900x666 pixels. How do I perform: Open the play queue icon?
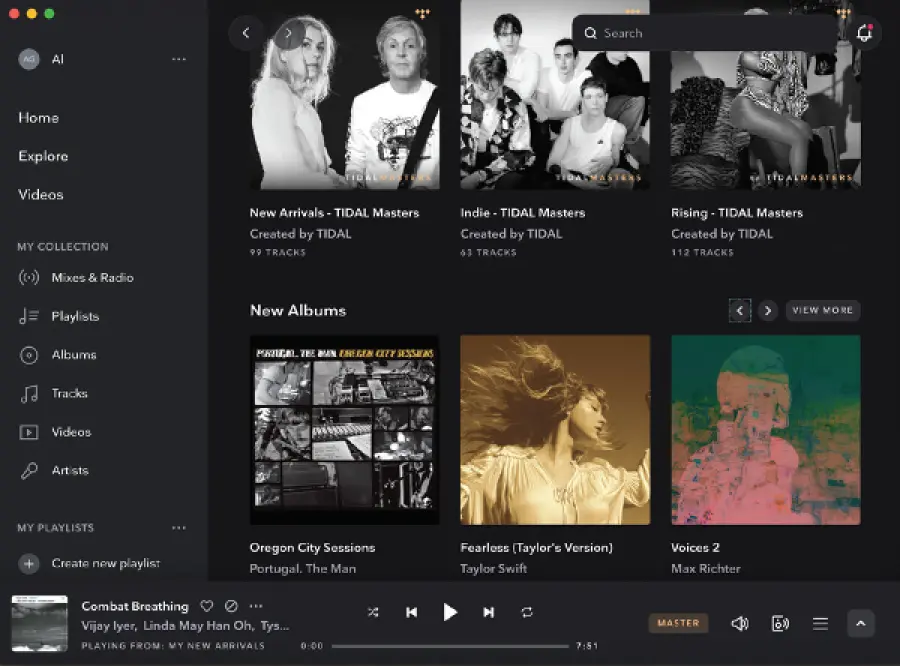[x=820, y=623]
